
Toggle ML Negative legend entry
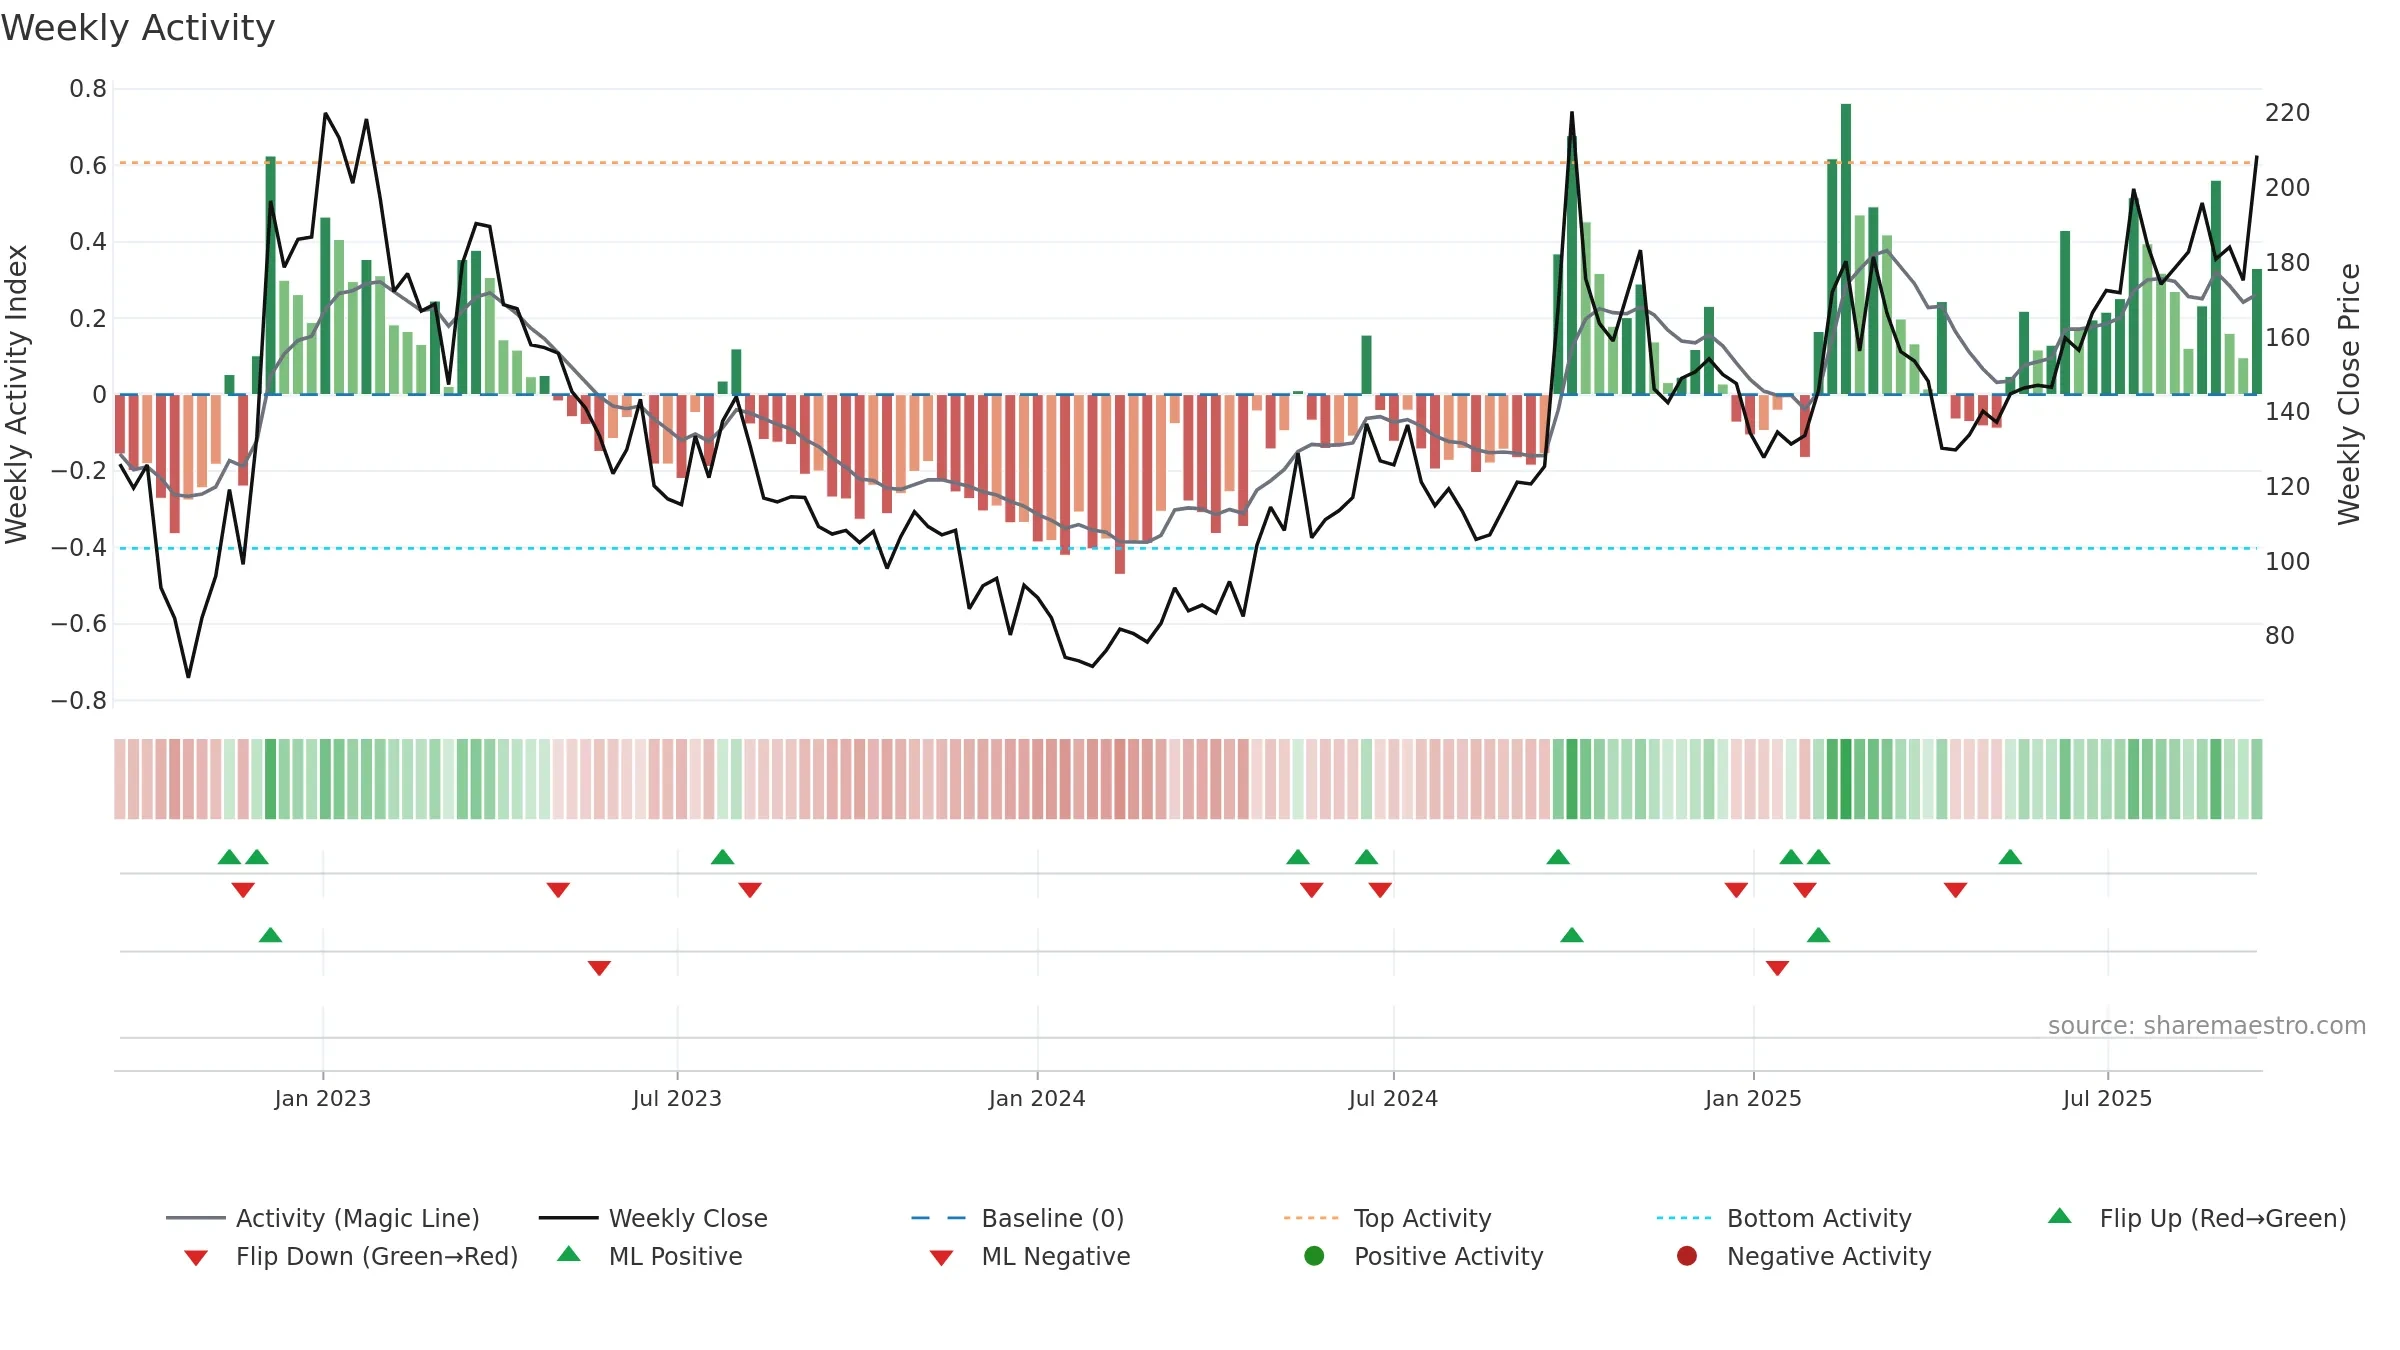[1030, 1256]
